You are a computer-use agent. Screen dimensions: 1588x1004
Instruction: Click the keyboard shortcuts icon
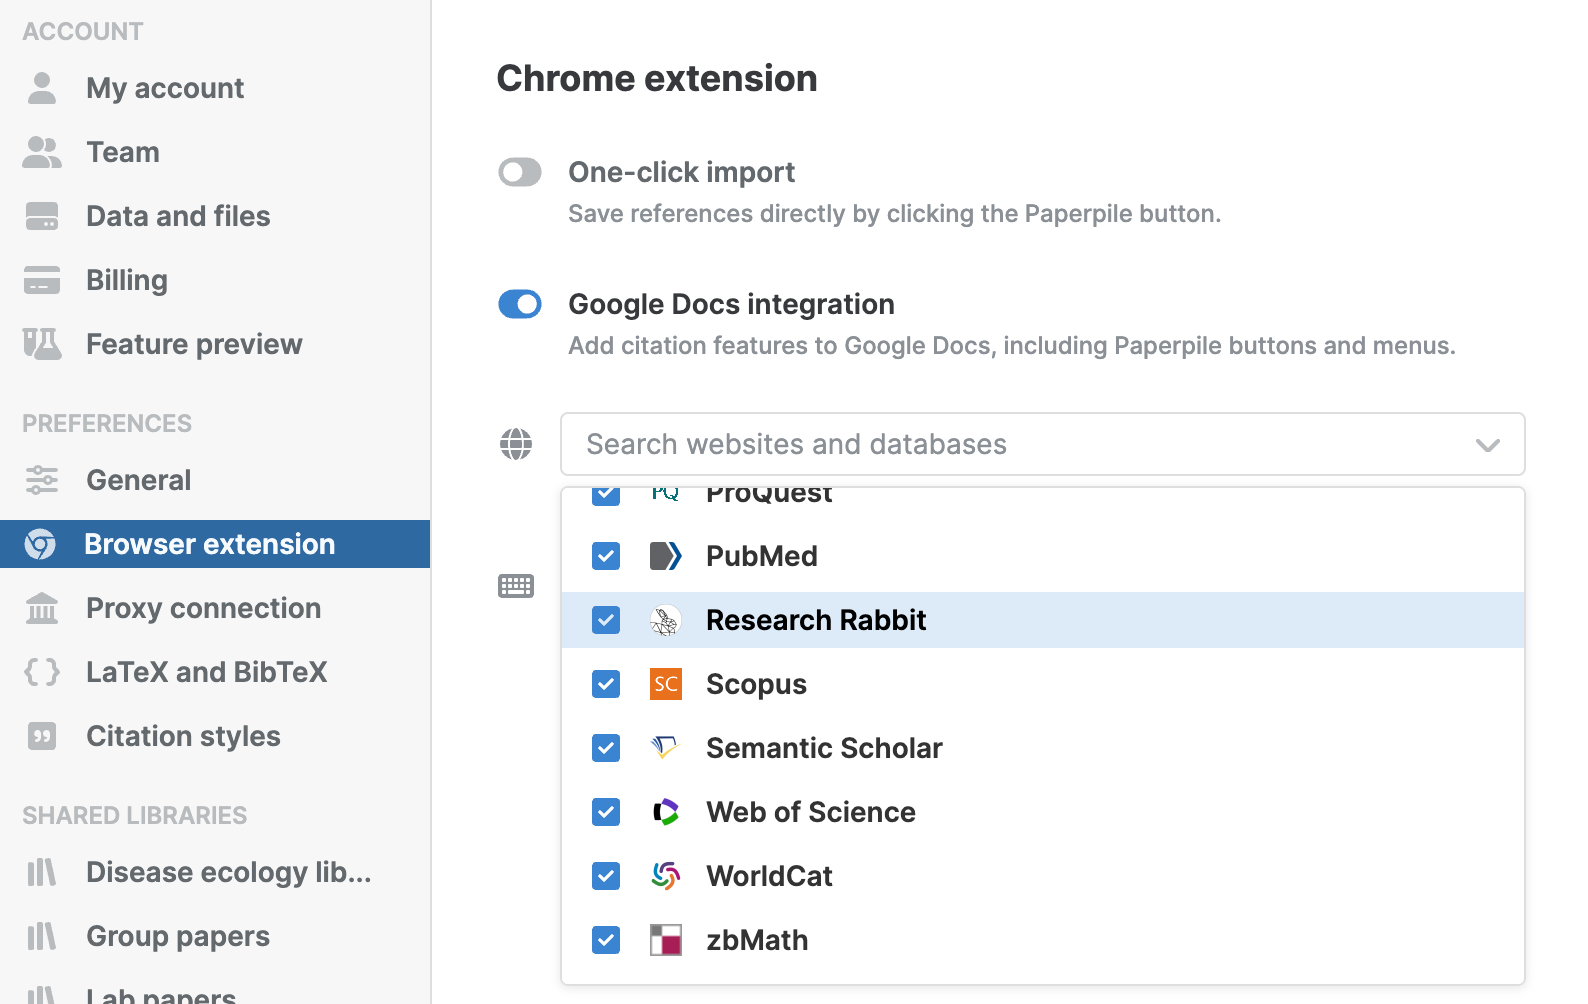516,586
